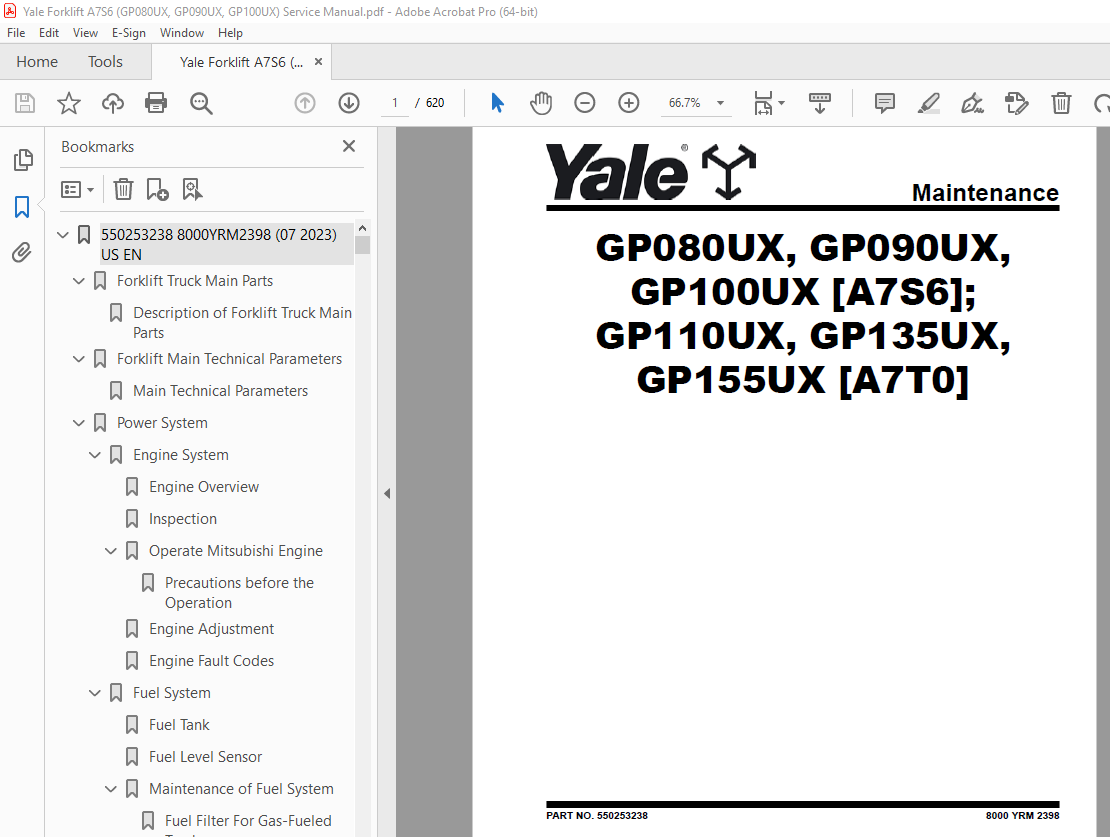Image resolution: width=1110 pixels, height=837 pixels.
Task: Add document to starred favorites
Action: [69, 103]
